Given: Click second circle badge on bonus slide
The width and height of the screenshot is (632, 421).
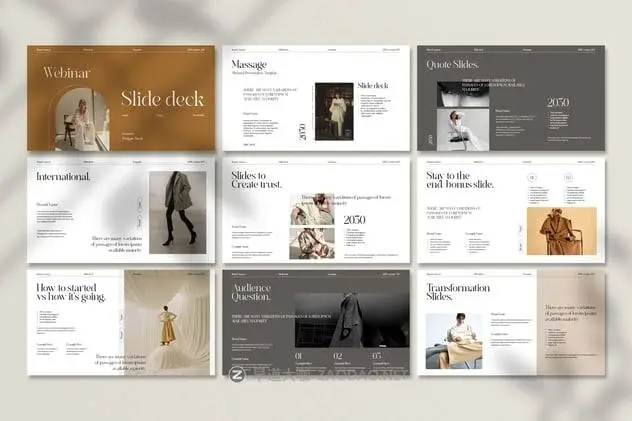Looking at the screenshot, I should coord(567,179).
